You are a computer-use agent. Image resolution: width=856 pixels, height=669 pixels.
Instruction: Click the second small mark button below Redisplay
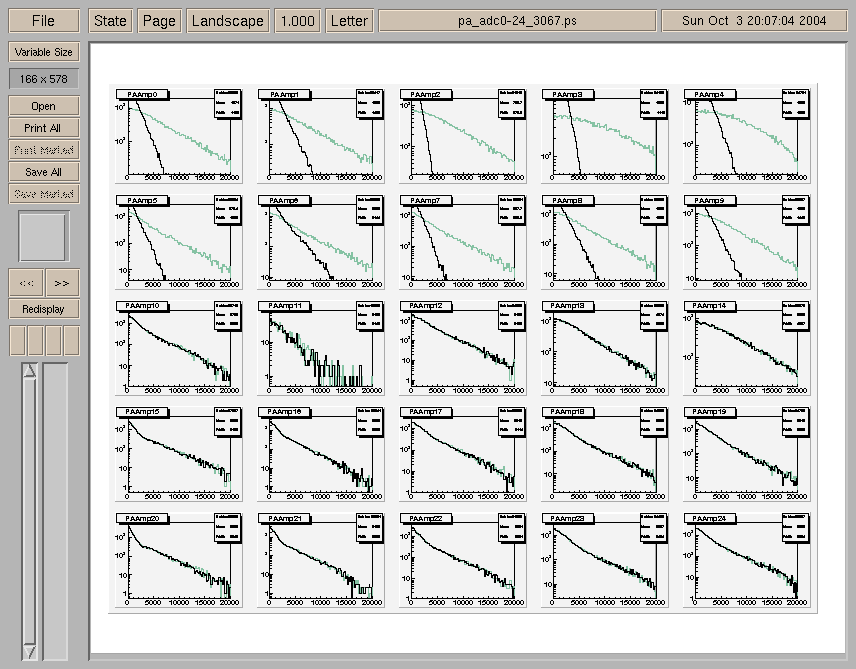[x=35, y=340]
